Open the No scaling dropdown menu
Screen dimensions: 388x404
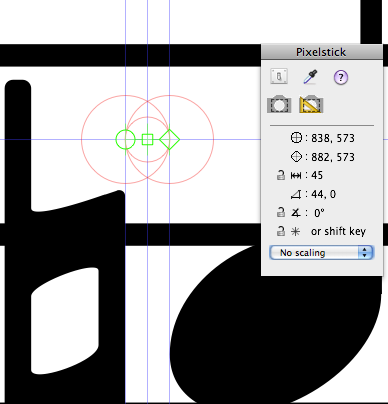[x=322, y=253]
